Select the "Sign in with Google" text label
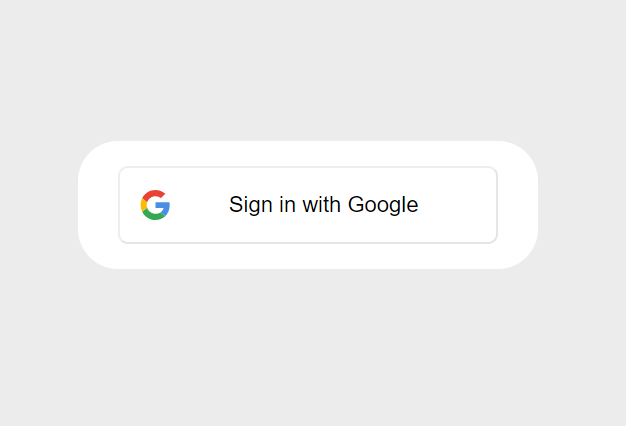This screenshot has width=626, height=426. [x=323, y=205]
